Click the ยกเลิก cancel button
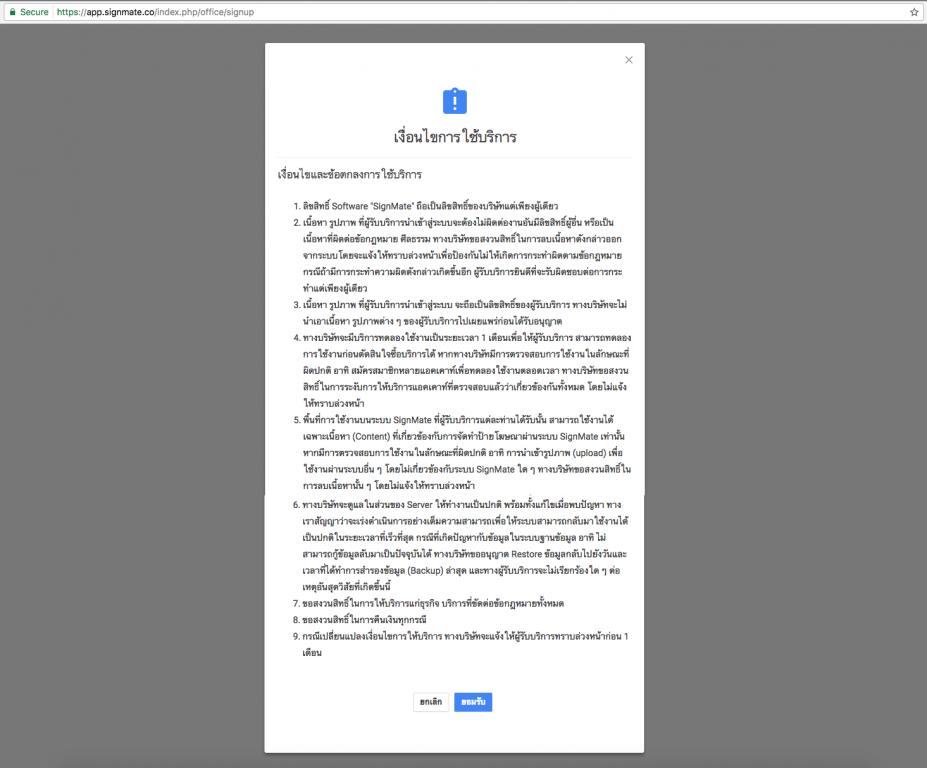Image resolution: width=927 pixels, height=768 pixels. [x=431, y=702]
